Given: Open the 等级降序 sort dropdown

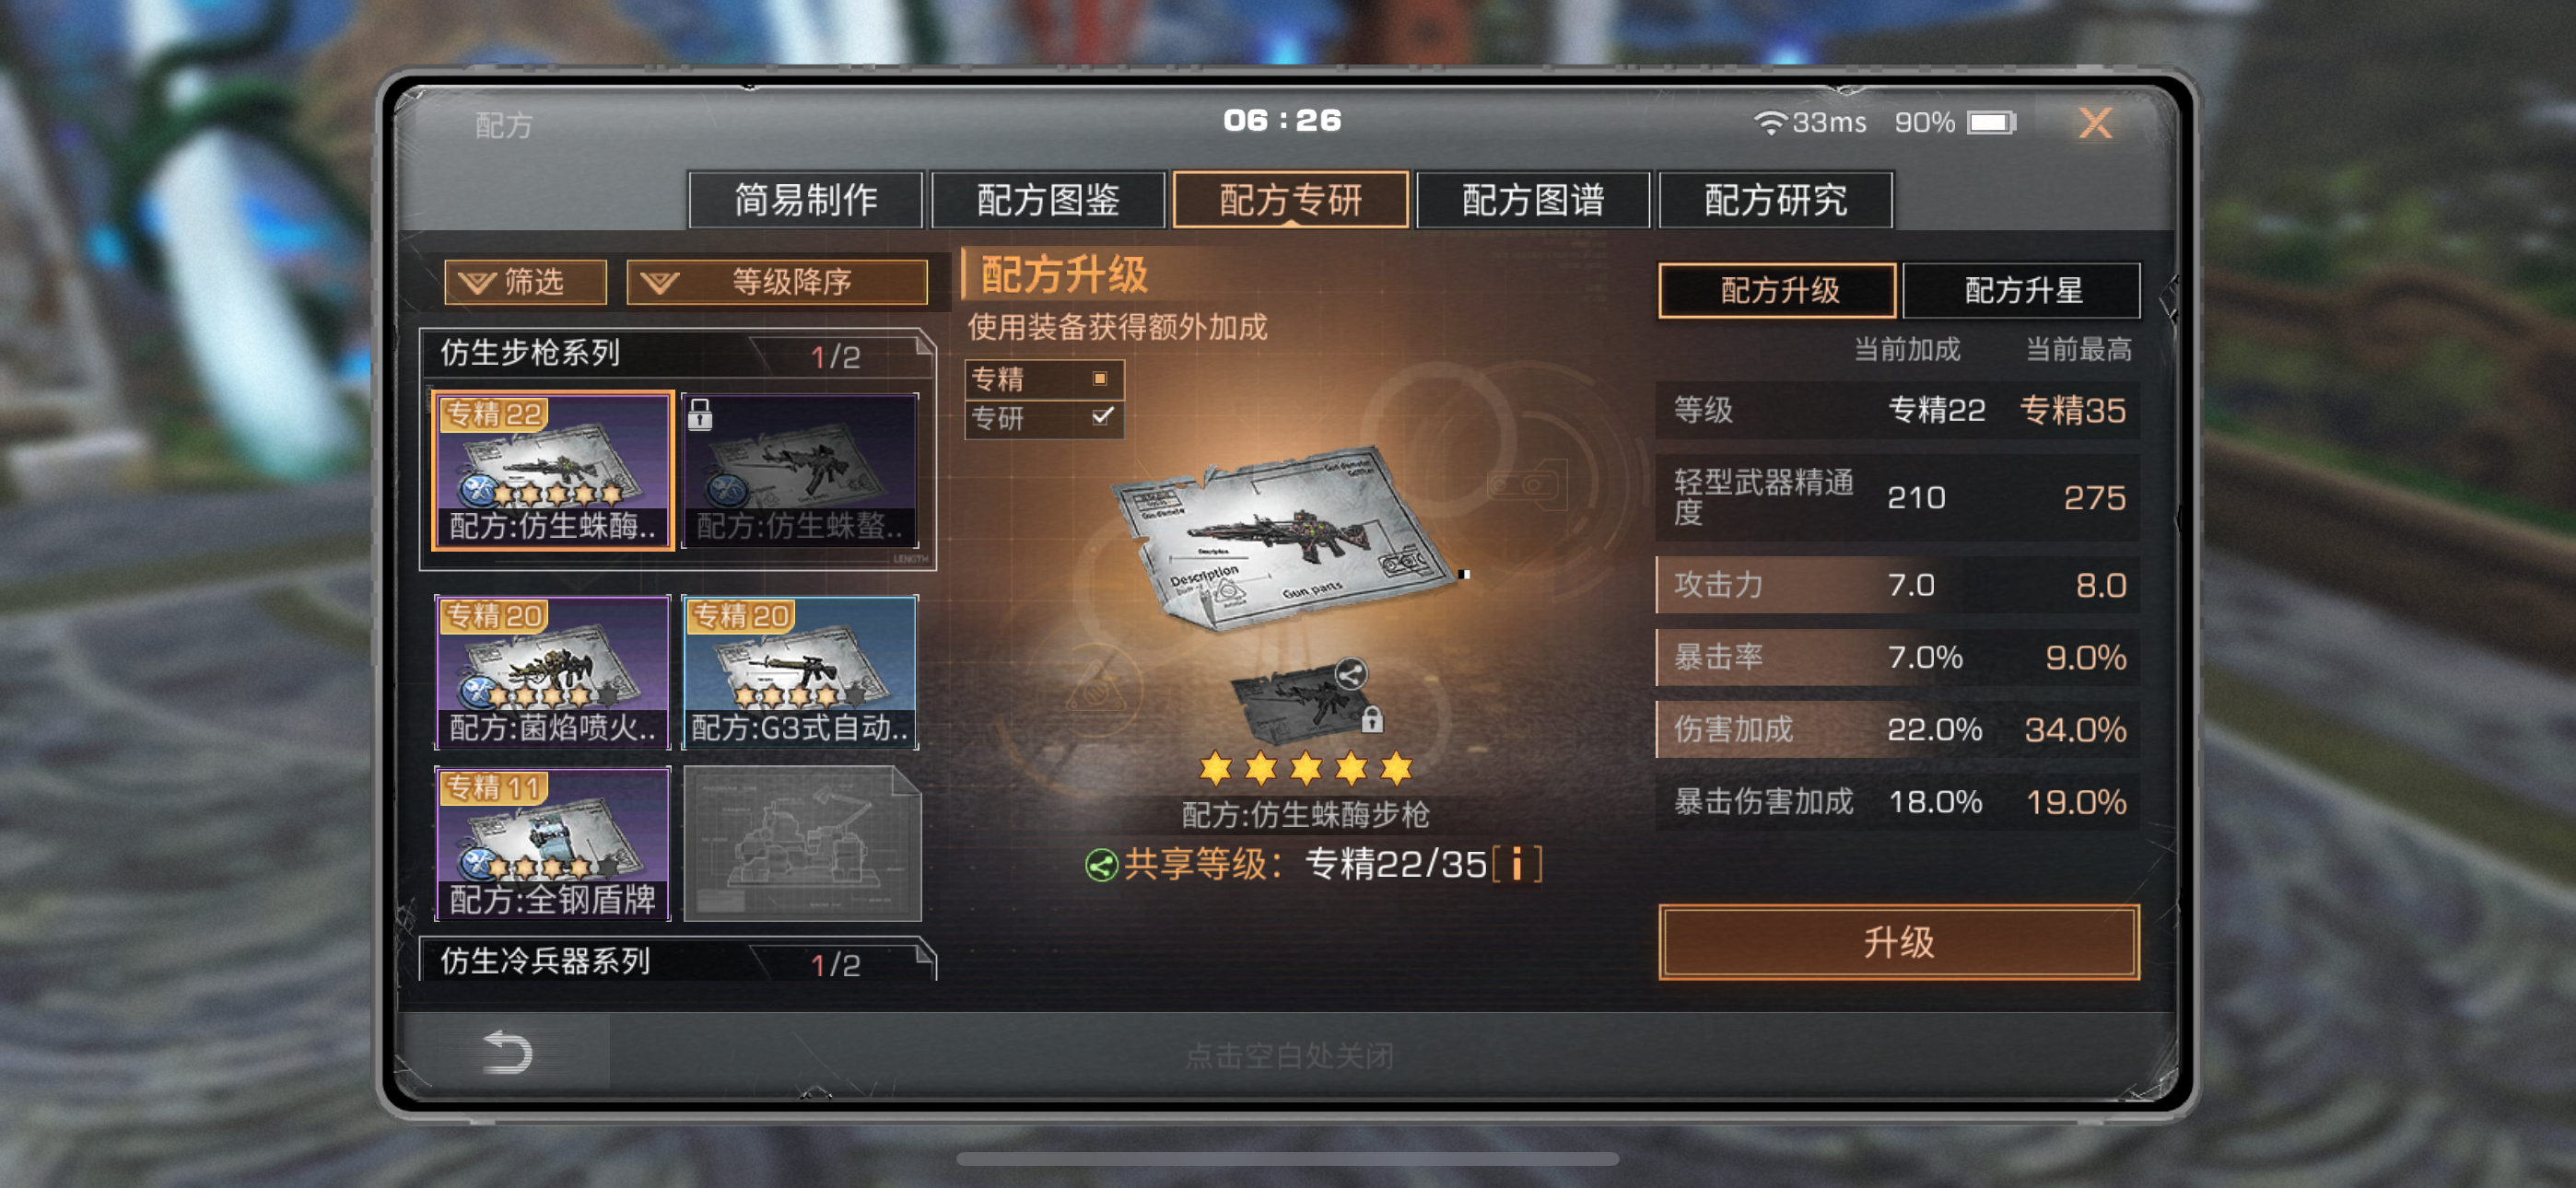Looking at the screenshot, I should (x=777, y=282).
